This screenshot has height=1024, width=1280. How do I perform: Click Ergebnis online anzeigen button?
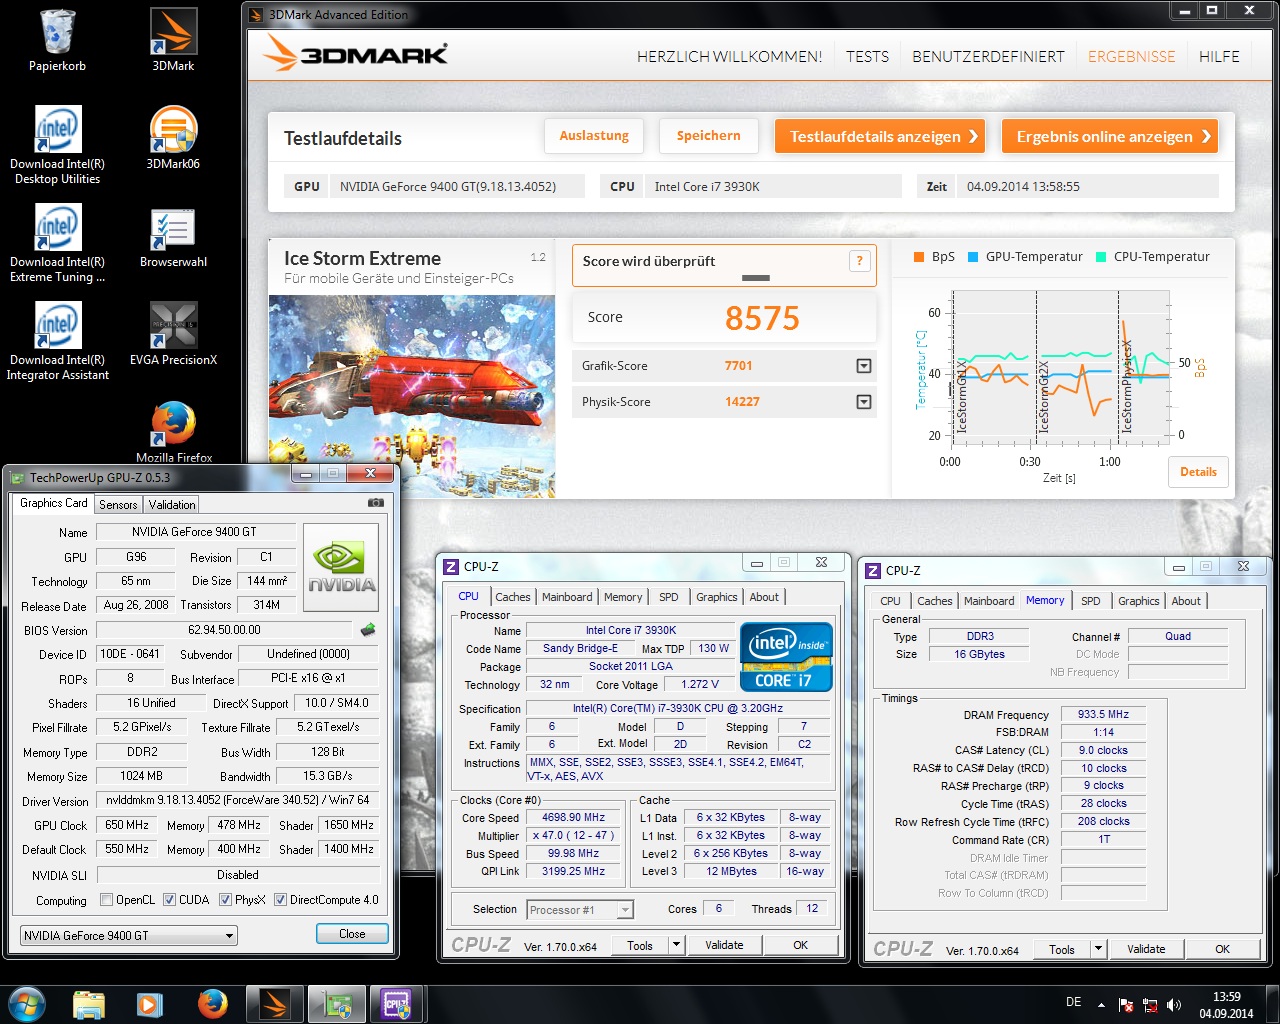click(x=1110, y=136)
